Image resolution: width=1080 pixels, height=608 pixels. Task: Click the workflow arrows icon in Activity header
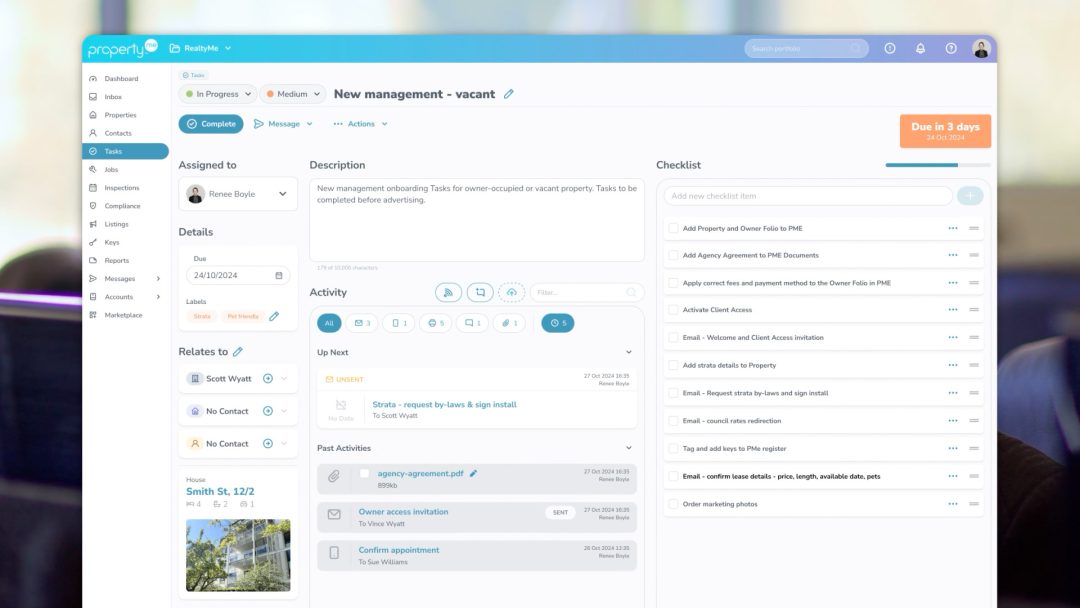click(x=480, y=293)
